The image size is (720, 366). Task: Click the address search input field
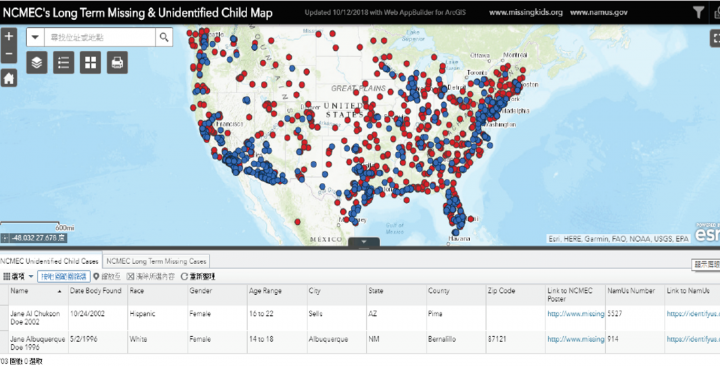pyautogui.click(x=100, y=37)
